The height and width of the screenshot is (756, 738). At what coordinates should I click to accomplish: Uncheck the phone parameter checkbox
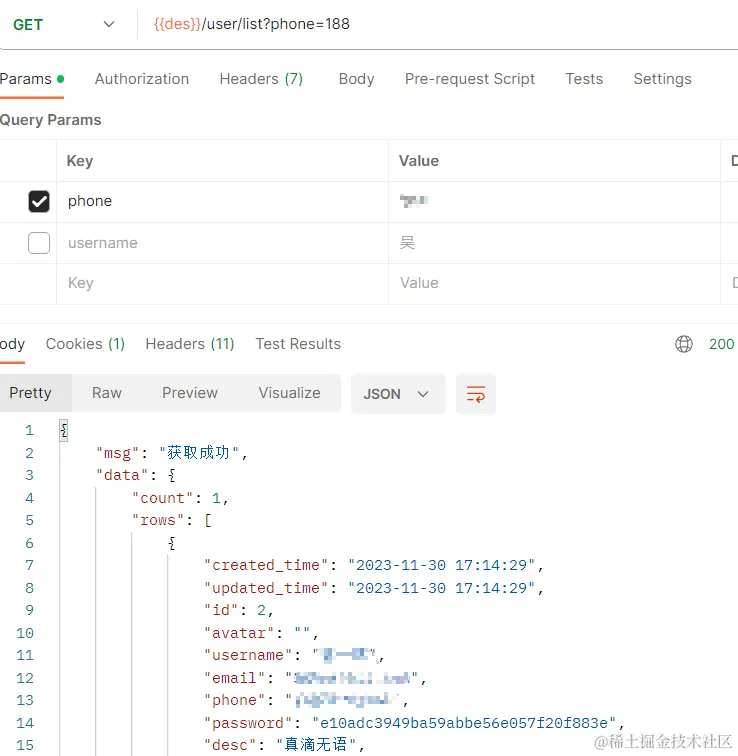pyautogui.click(x=39, y=202)
